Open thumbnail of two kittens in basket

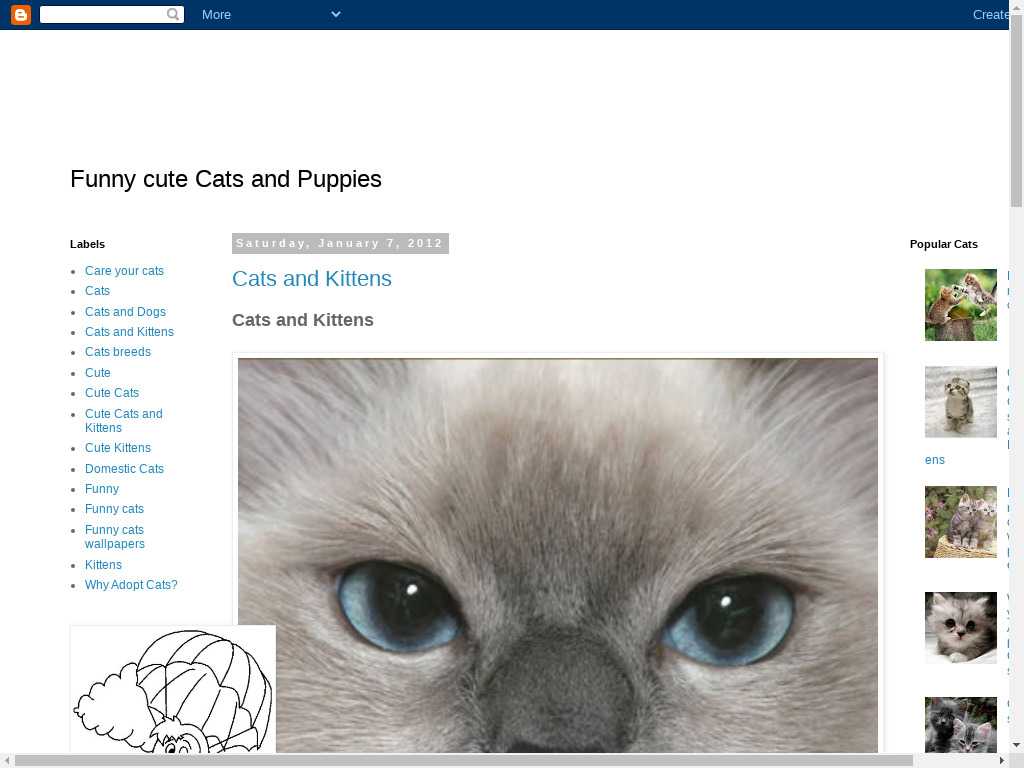coord(961,522)
